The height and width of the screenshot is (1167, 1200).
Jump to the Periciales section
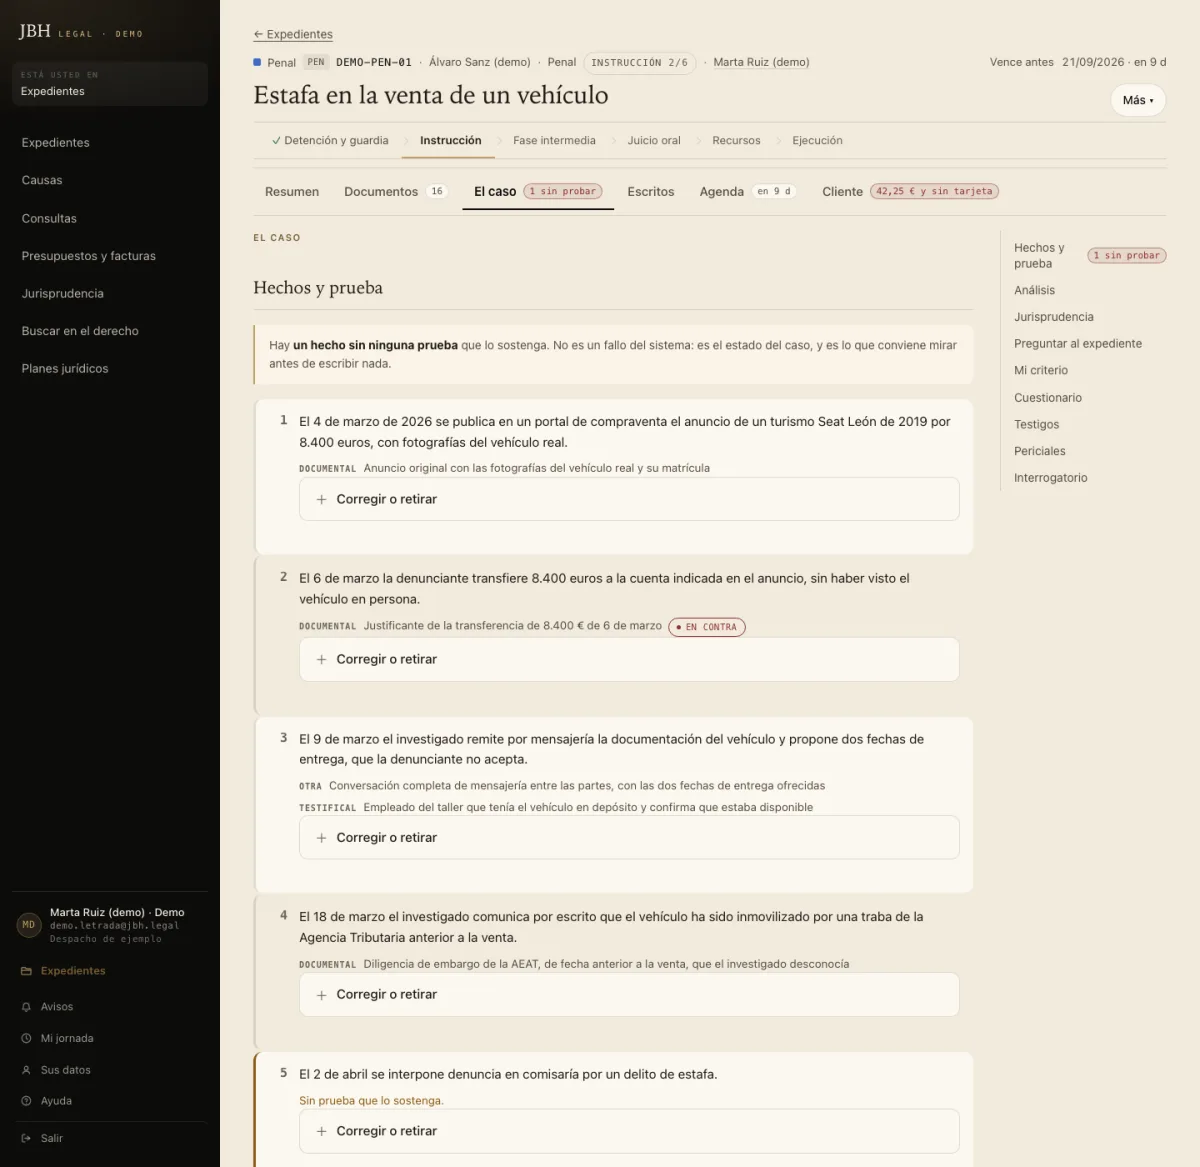pyautogui.click(x=1040, y=452)
